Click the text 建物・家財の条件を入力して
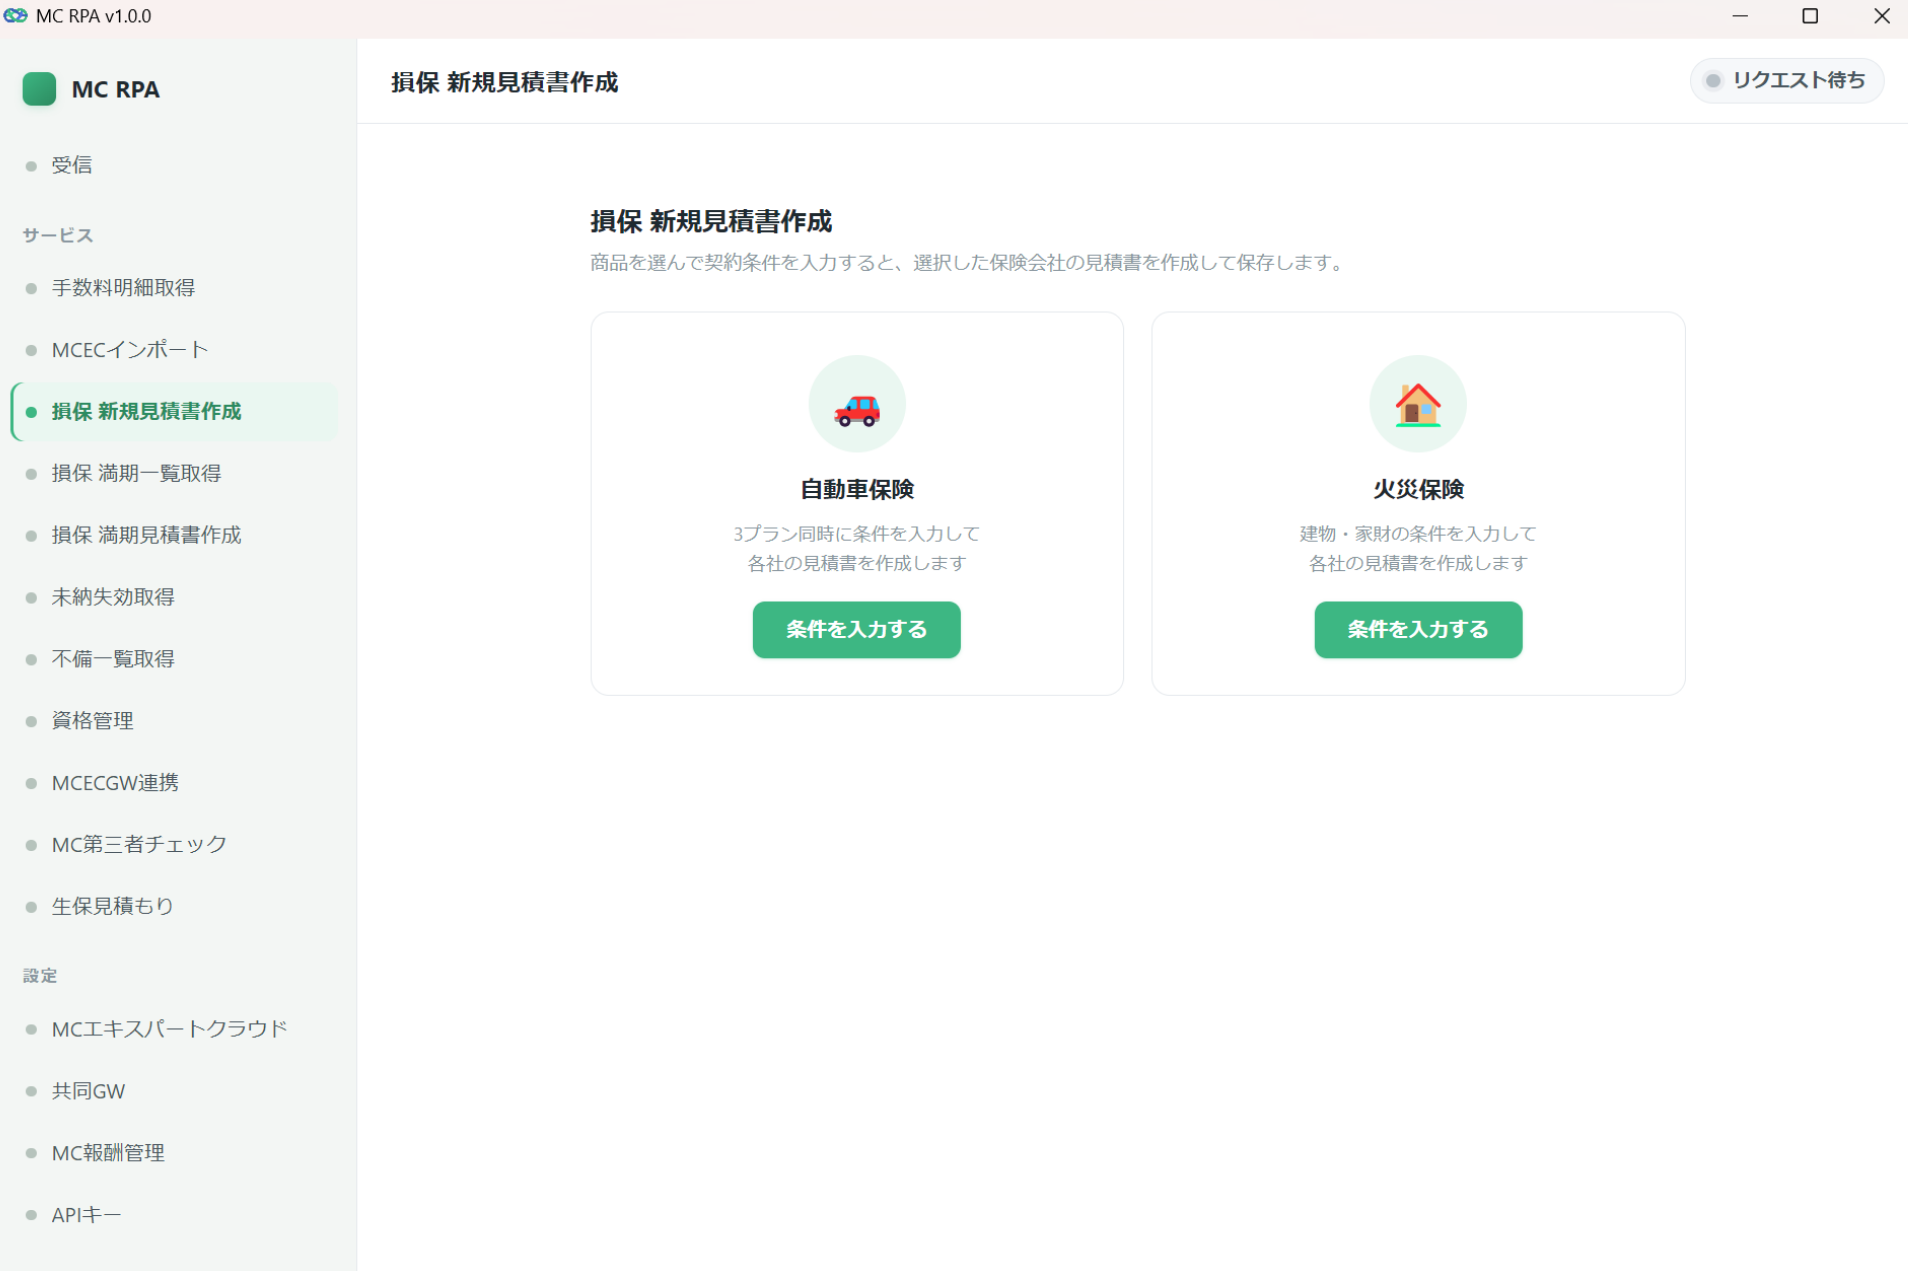1908x1271 pixels. [1418, 534]
